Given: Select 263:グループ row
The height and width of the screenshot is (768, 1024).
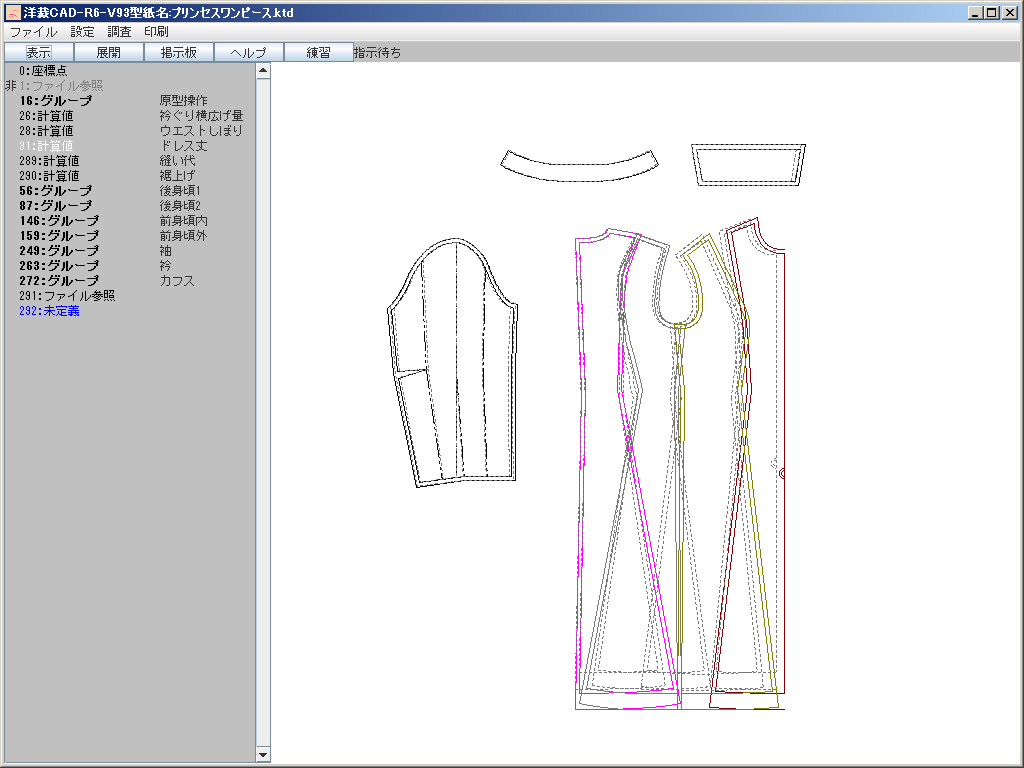Looking at the screenshot, I should 130,266.
